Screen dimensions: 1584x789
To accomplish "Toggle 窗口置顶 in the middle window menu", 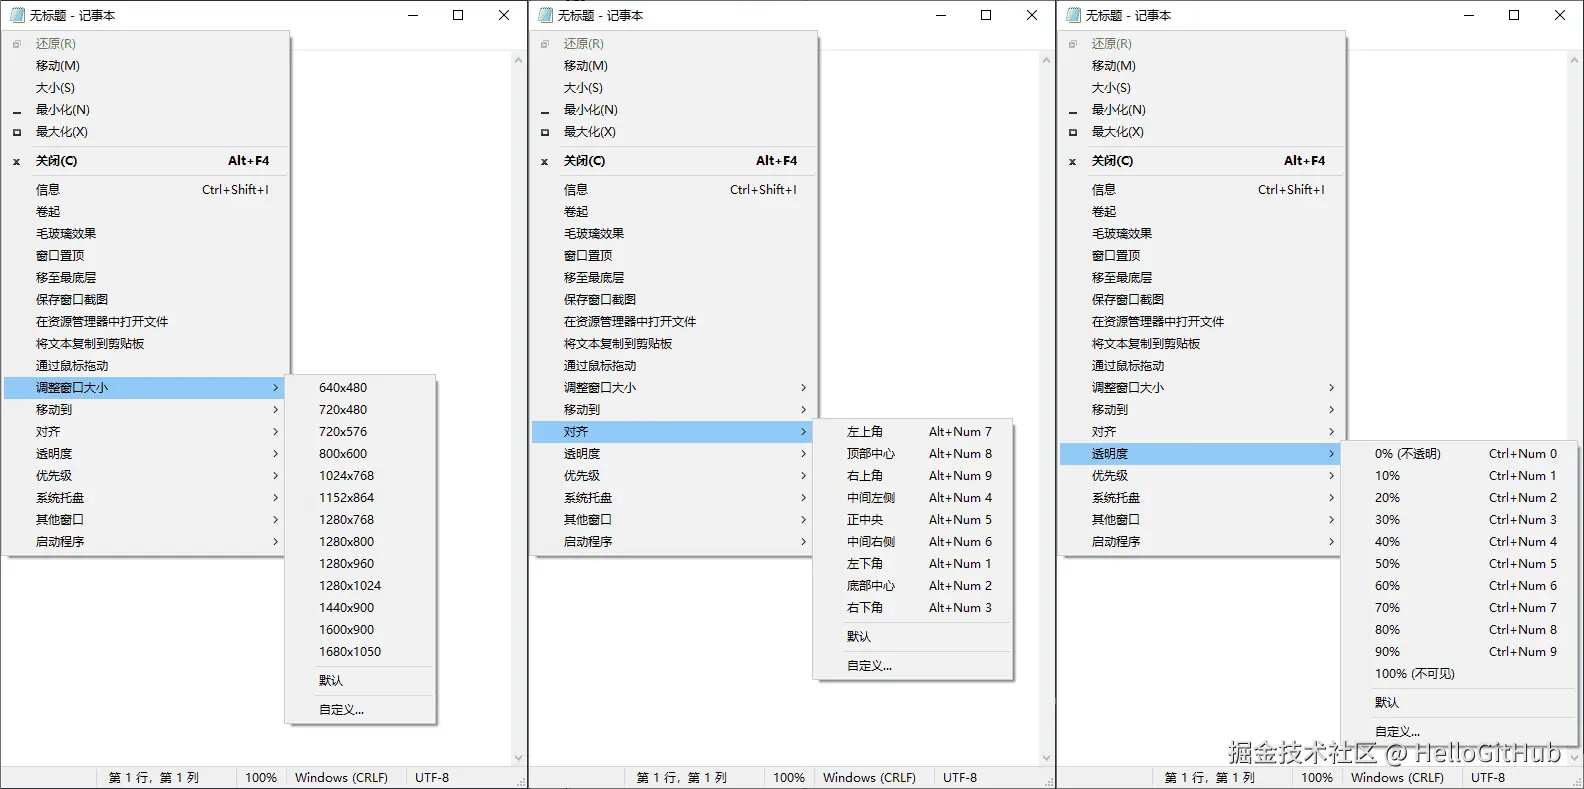I will (675, 256).
